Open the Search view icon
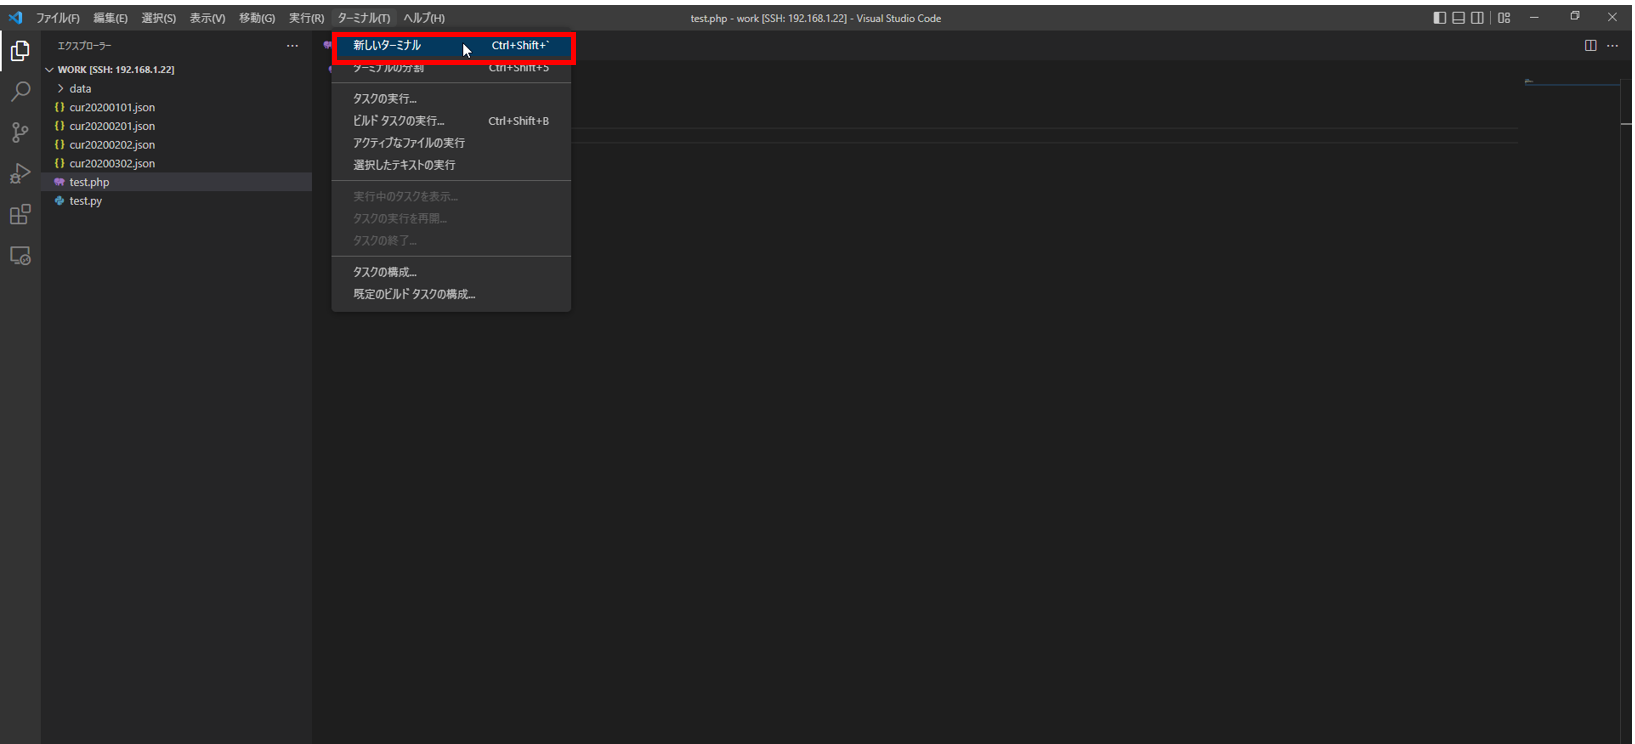1635x744 pixels. 20,92
